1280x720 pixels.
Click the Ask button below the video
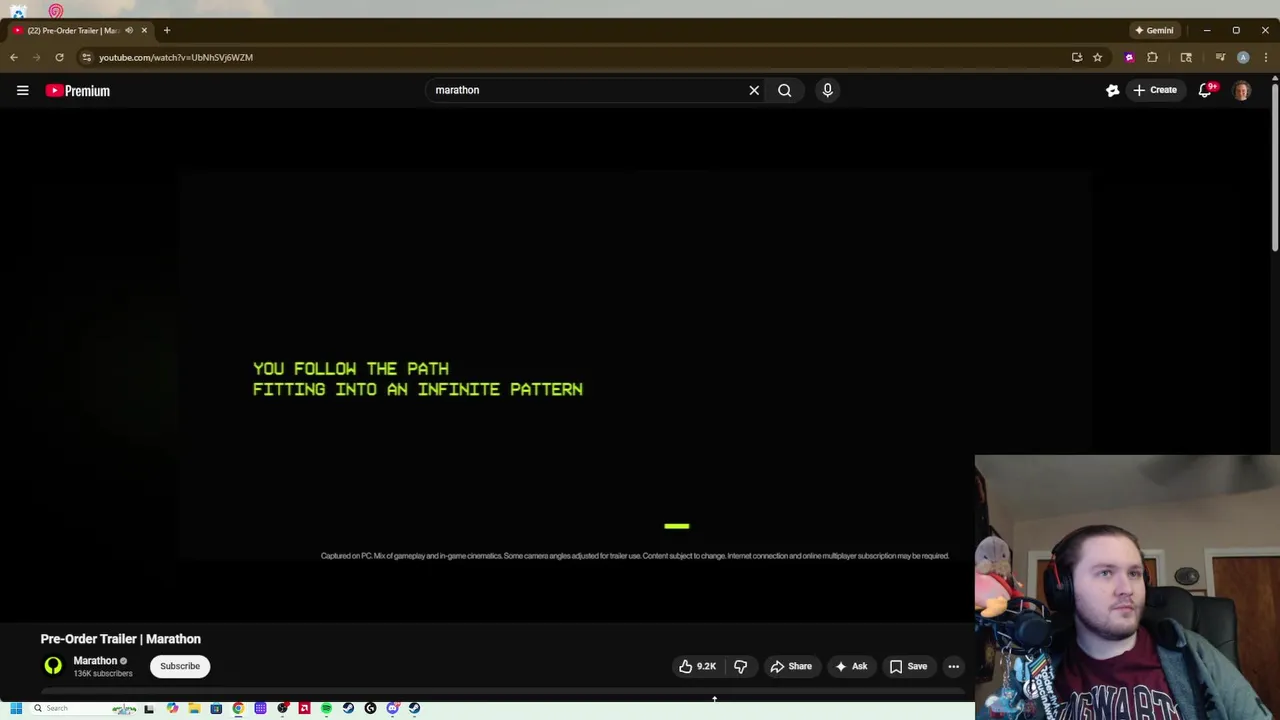coord(851,666)
